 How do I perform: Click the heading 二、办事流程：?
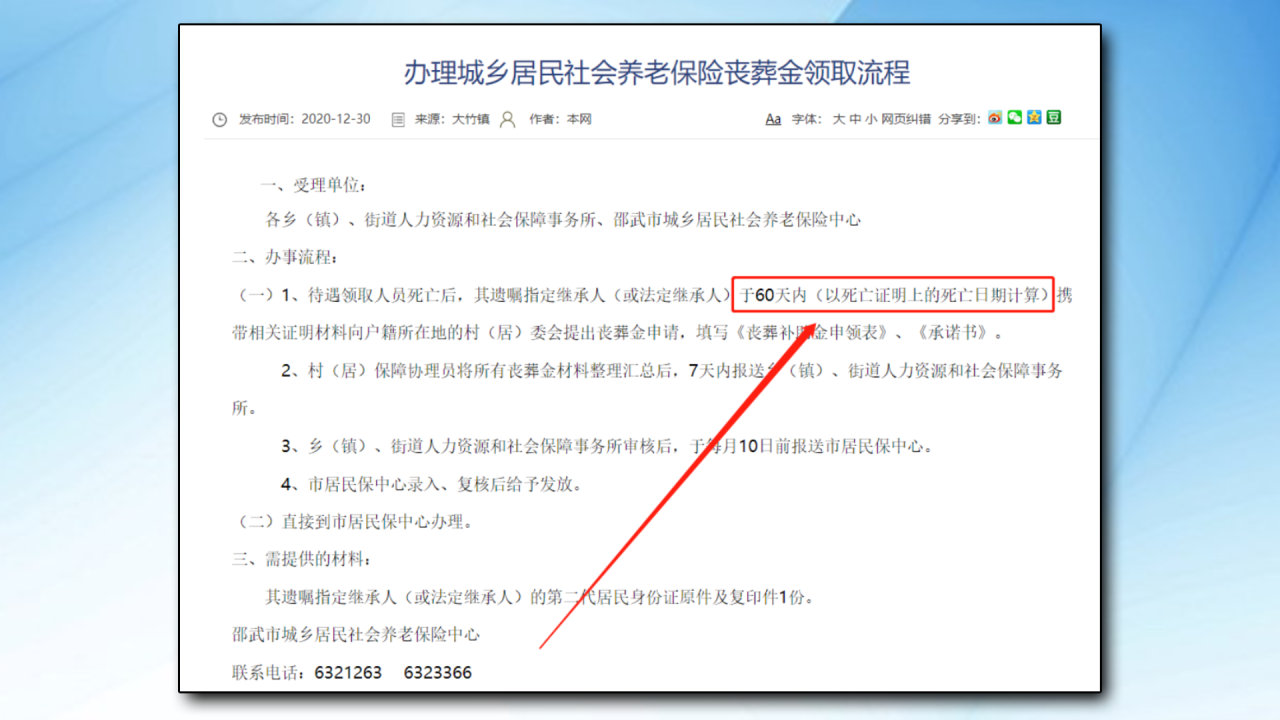coord(285,257)
